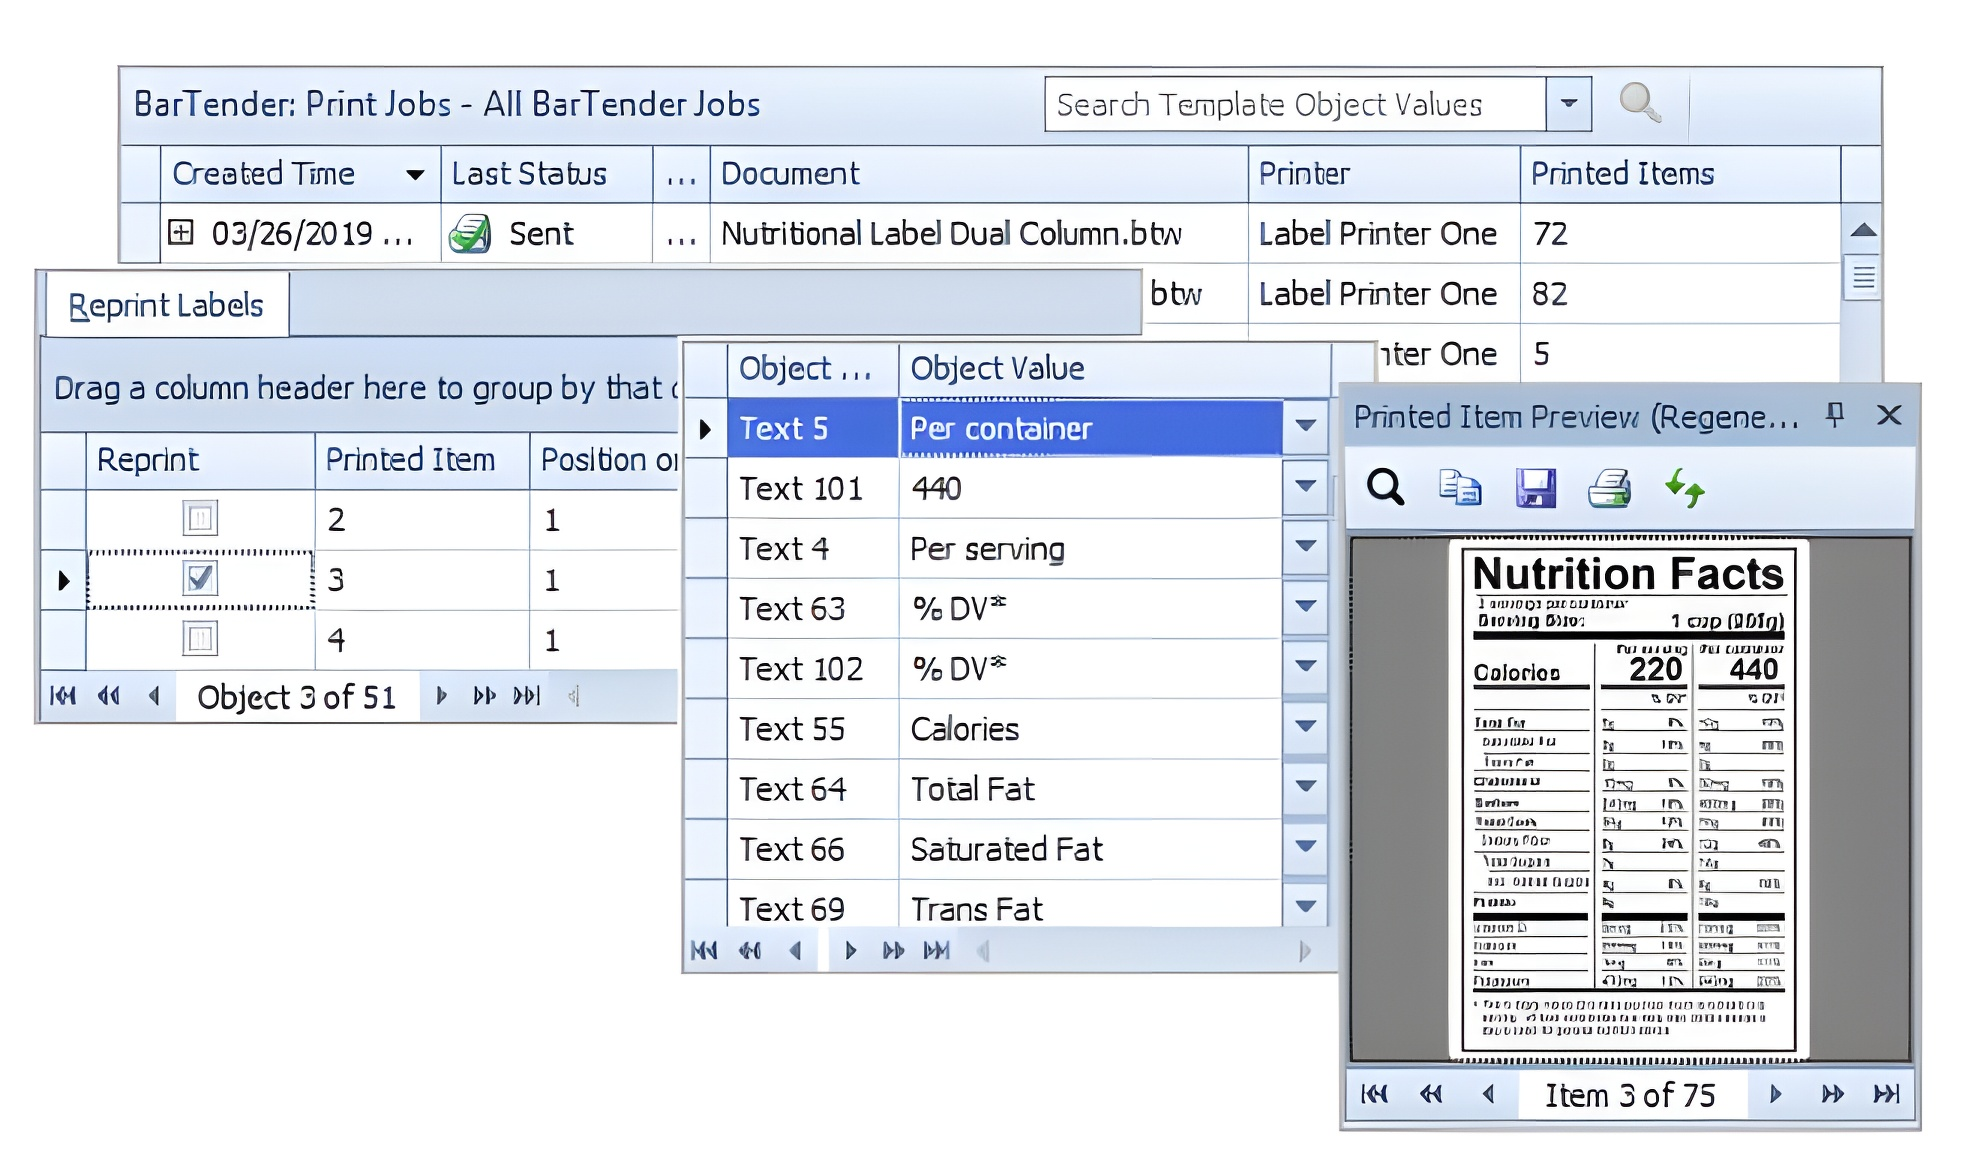Click the magnifier search icon next to the search box
This screenshot has height=1176, width=1962.
pyautogui.click(x=1639, y=102)
